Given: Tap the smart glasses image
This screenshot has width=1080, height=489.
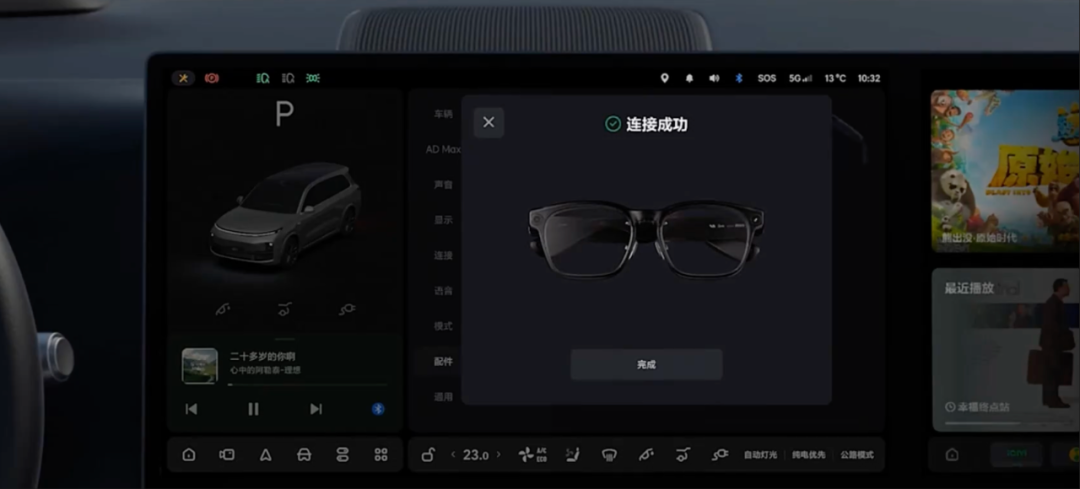Looking at the screenshot, I should [x=646, y=239].
